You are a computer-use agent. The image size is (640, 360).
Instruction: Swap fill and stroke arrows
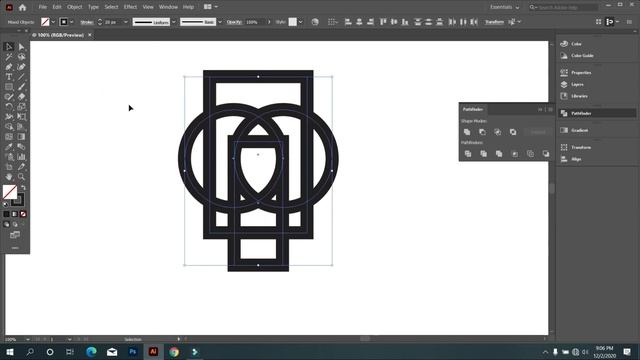pos(23,188)
